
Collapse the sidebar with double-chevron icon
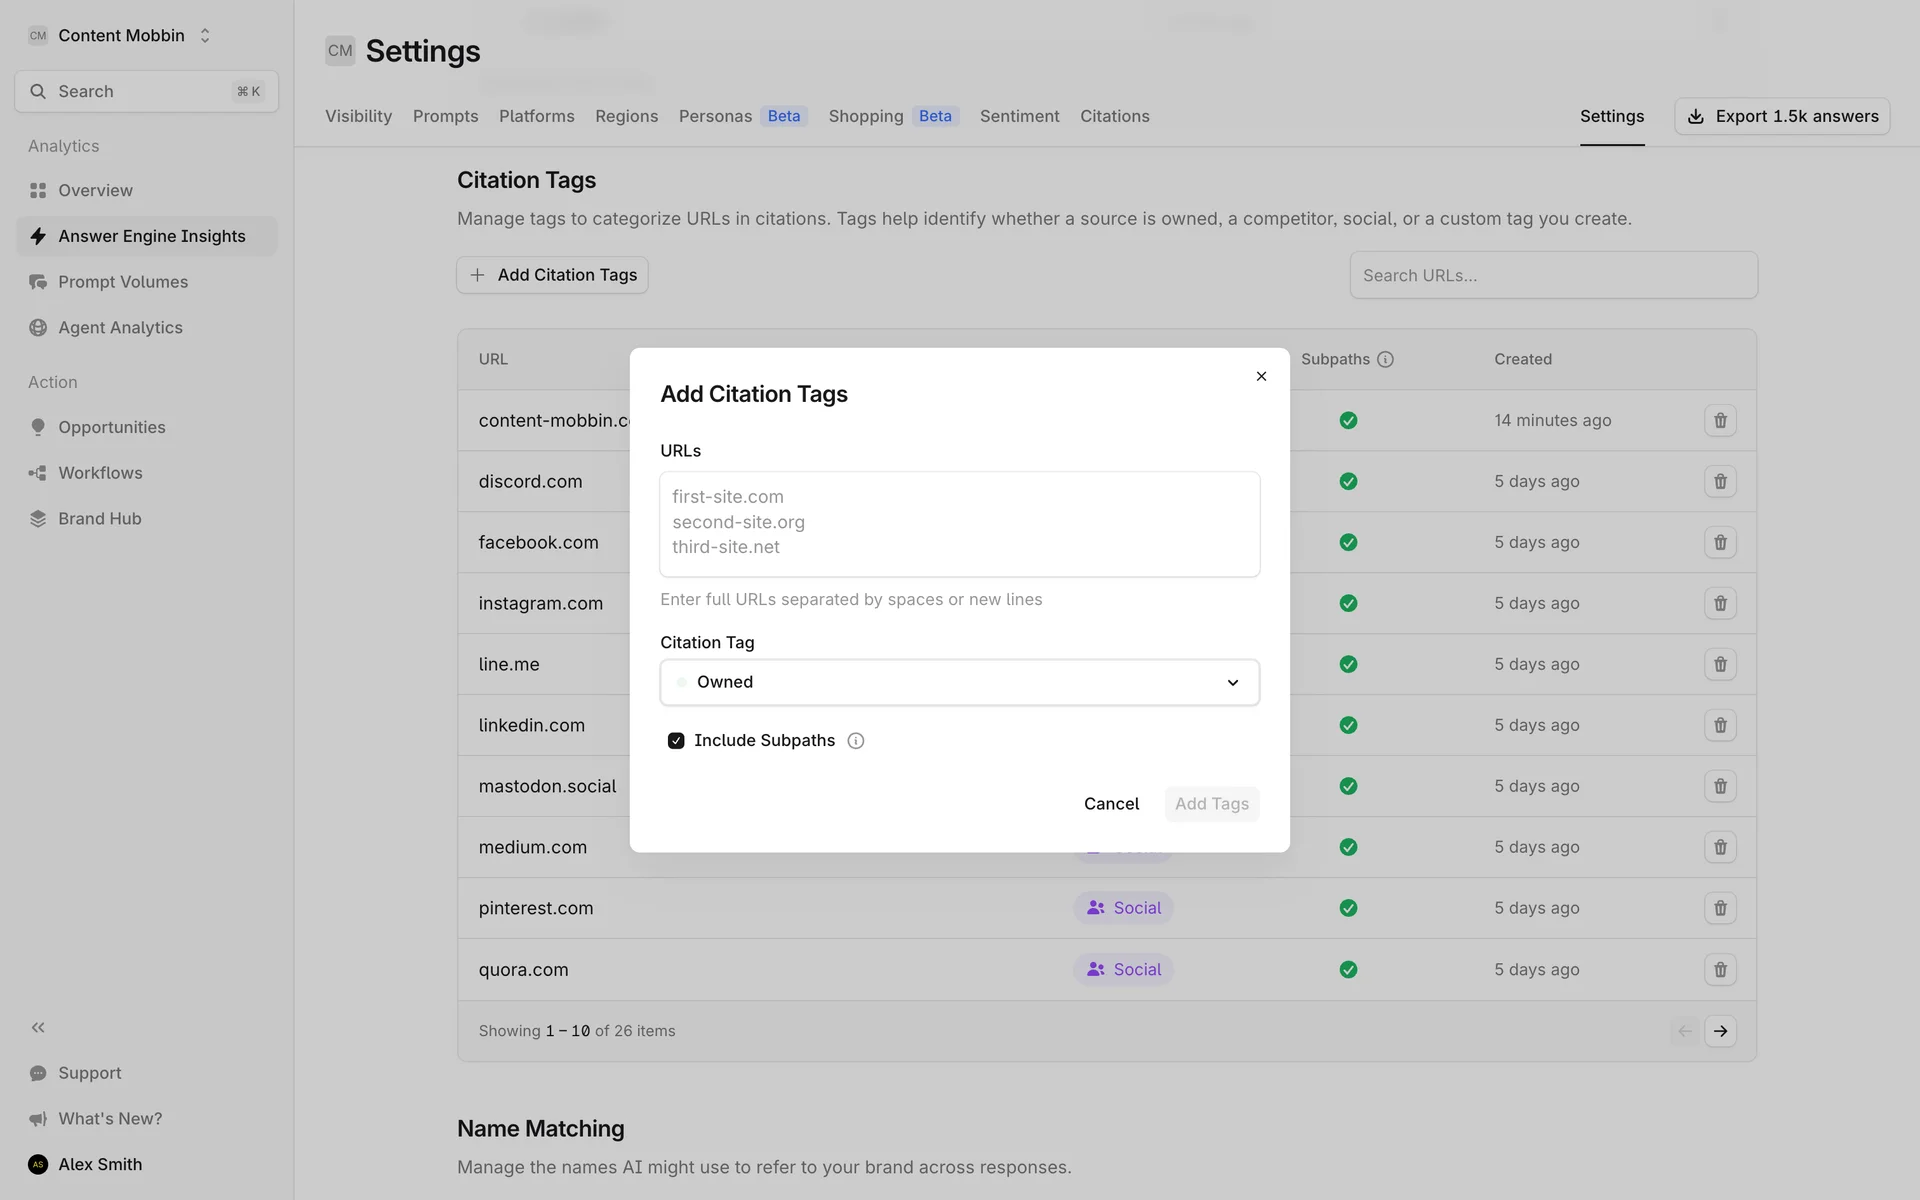38,1027
